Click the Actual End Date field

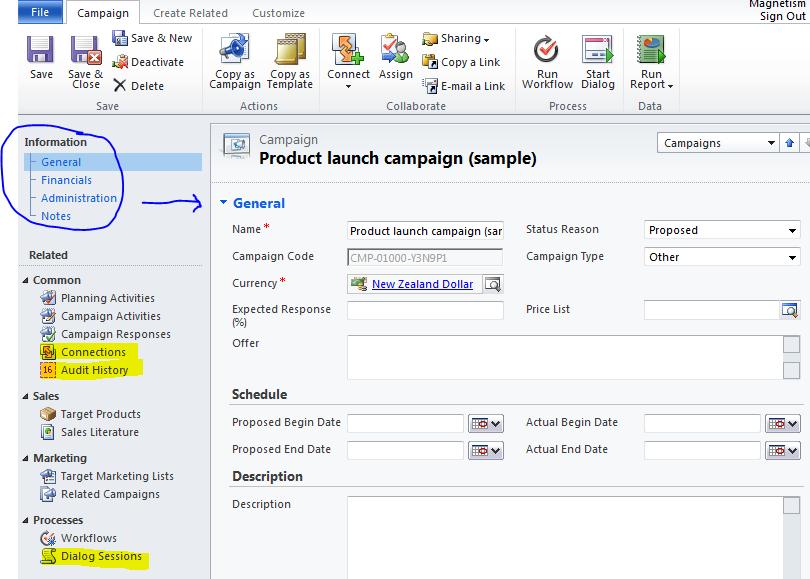pos(702,450)
